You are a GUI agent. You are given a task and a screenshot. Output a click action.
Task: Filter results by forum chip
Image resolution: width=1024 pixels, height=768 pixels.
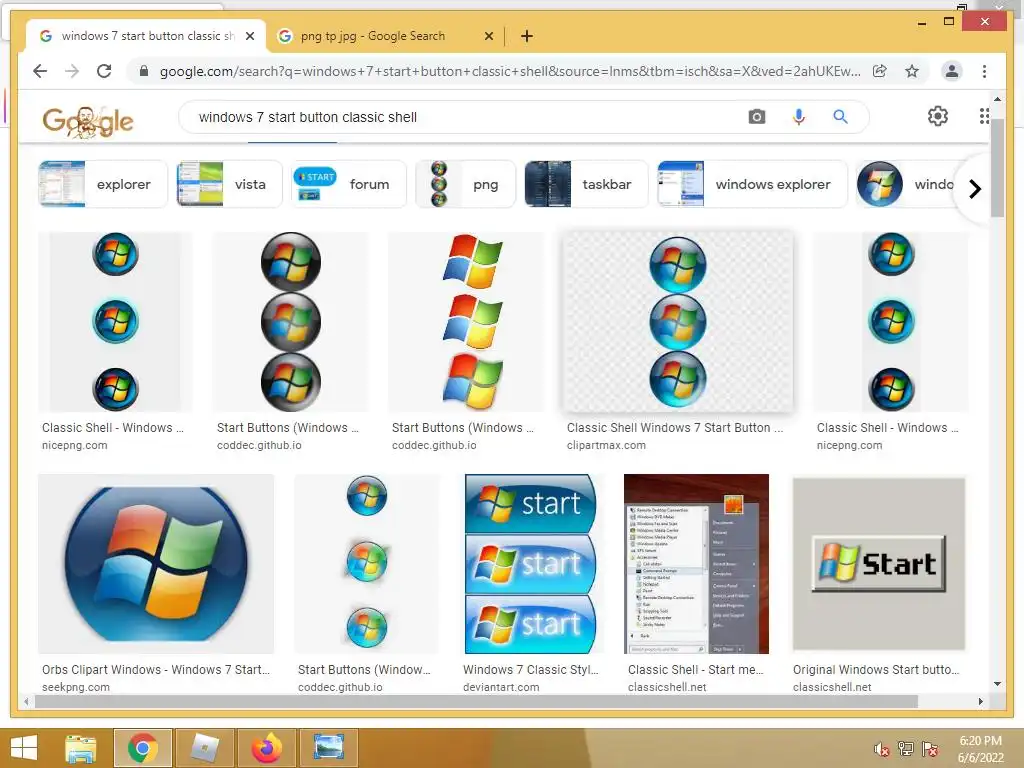point(348,184)
